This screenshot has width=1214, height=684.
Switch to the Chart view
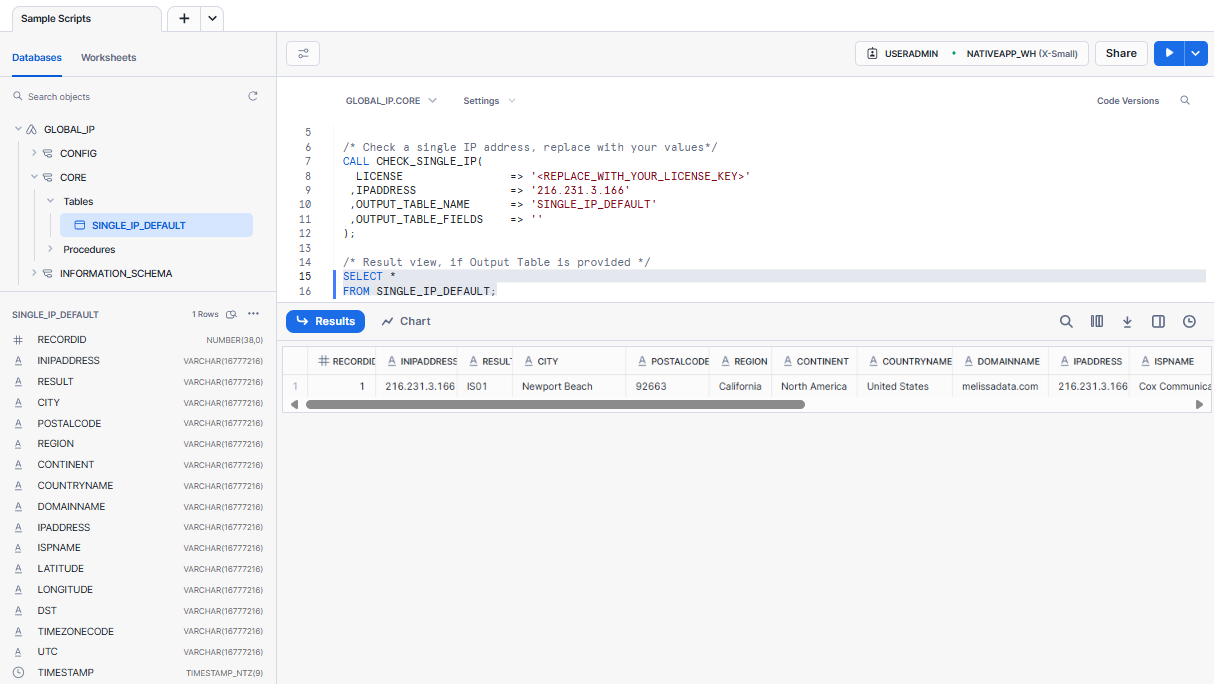(x=406, y=321)
